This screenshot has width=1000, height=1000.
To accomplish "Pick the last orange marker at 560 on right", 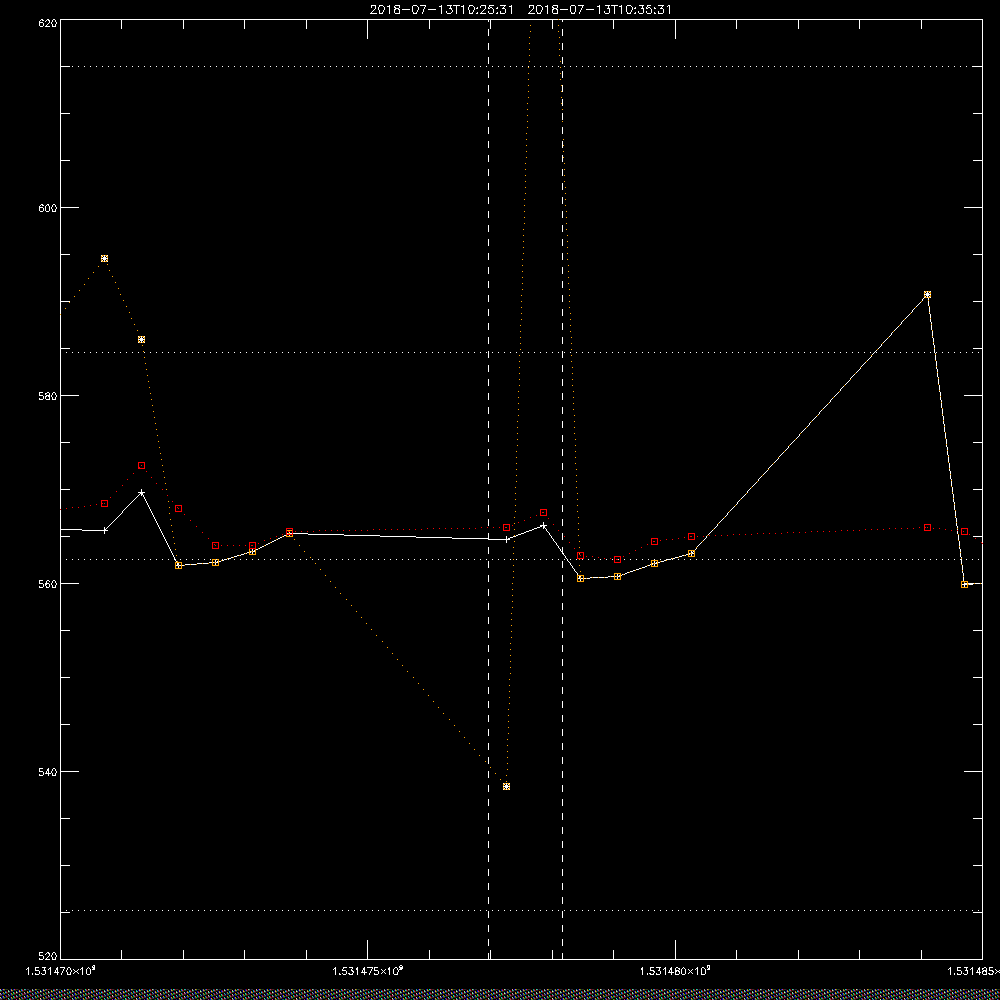I will [x=964, y=584].
